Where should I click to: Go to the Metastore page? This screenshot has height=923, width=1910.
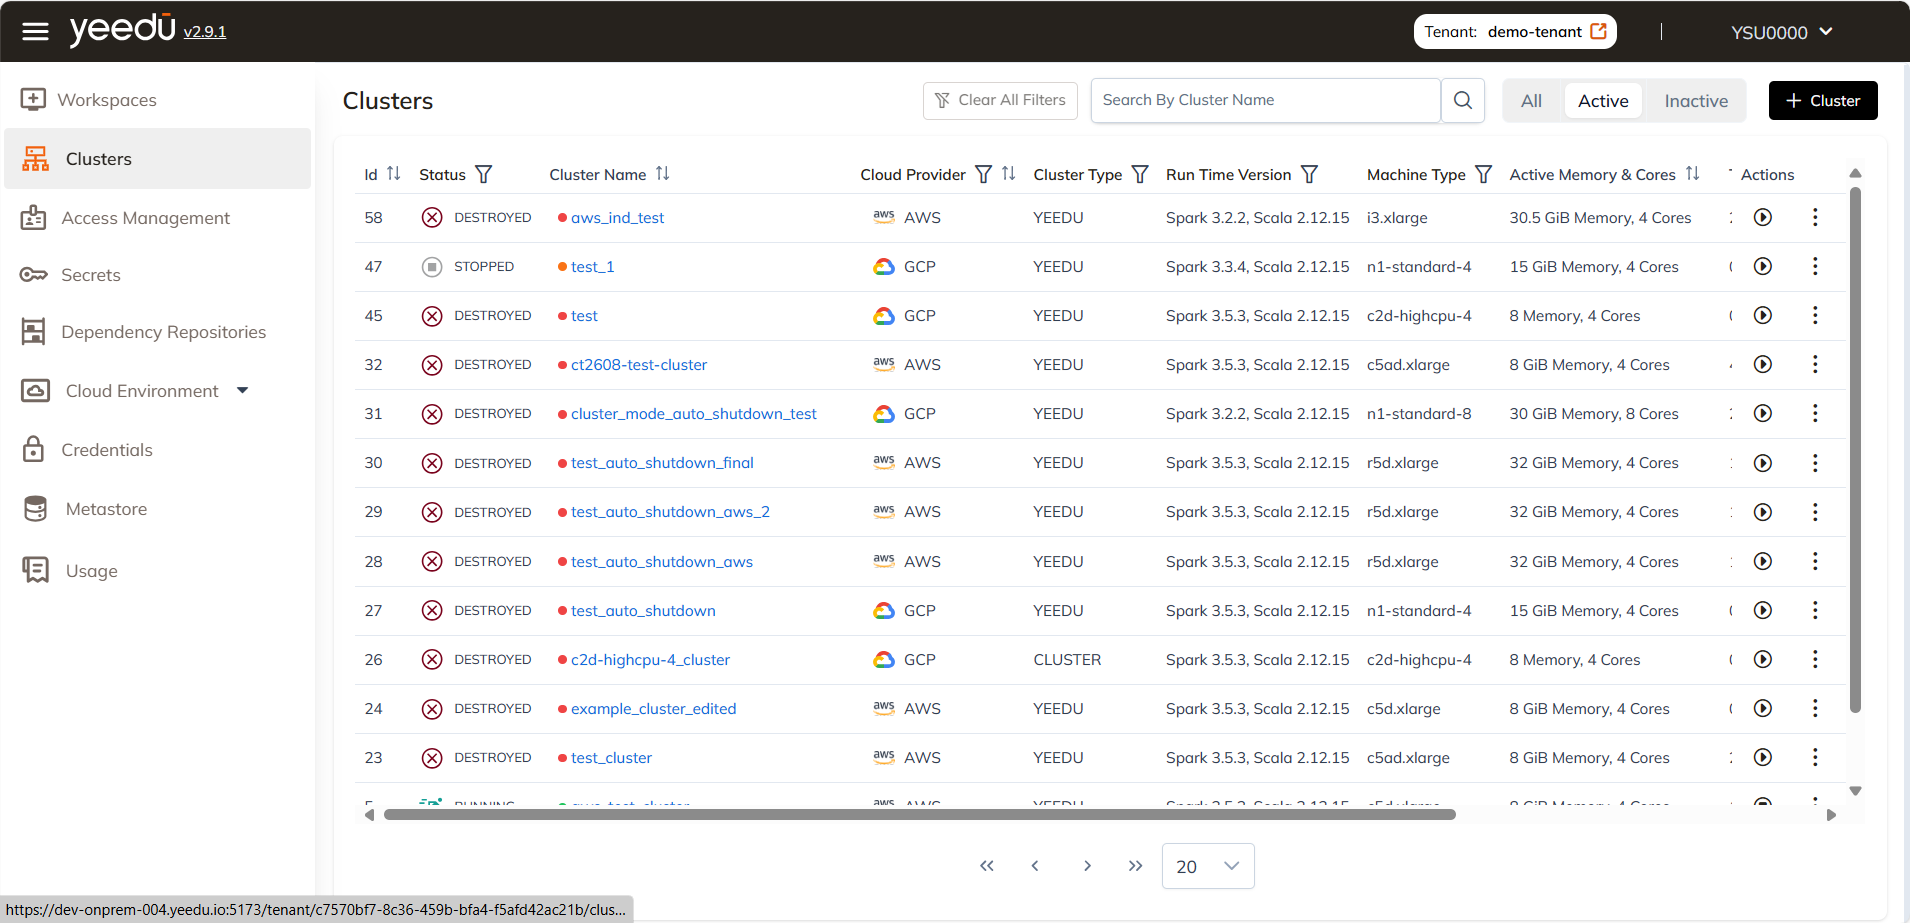[x=105, y=508]
